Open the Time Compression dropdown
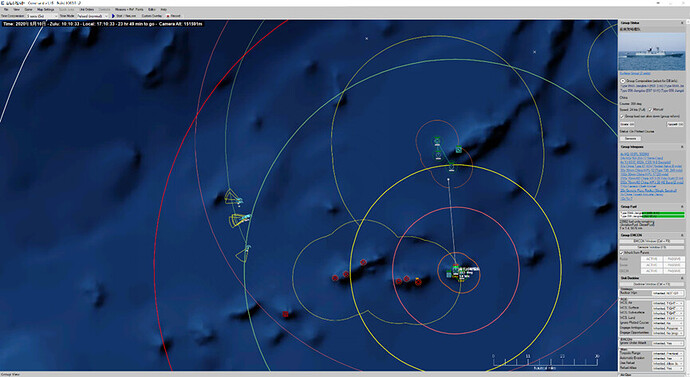 [42, 16]
